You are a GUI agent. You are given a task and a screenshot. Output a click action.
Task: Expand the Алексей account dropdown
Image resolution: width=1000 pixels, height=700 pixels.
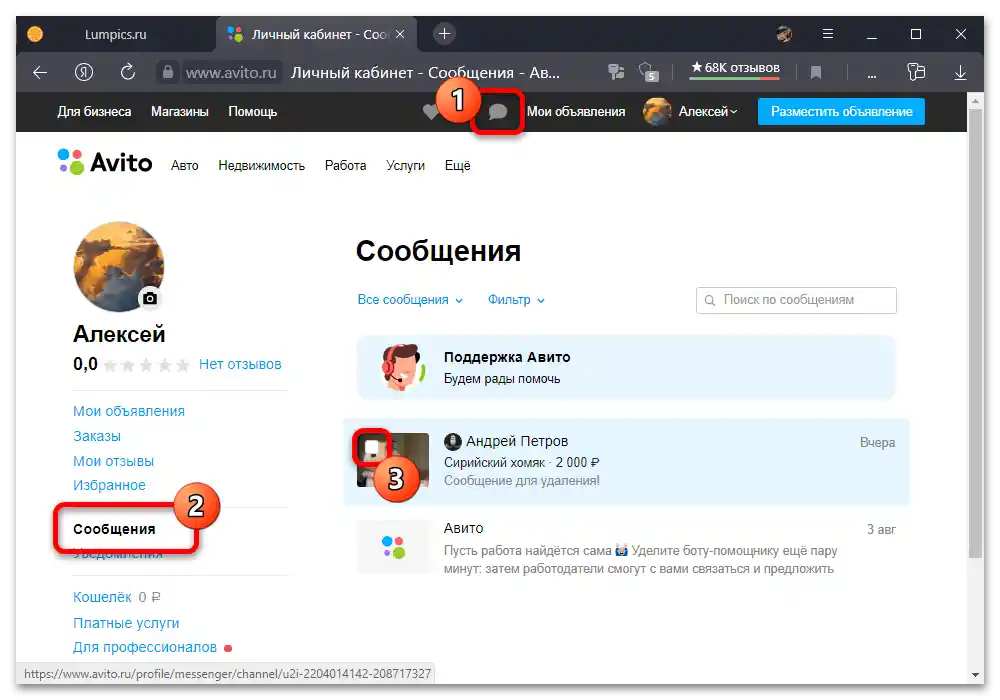point(708,112)
